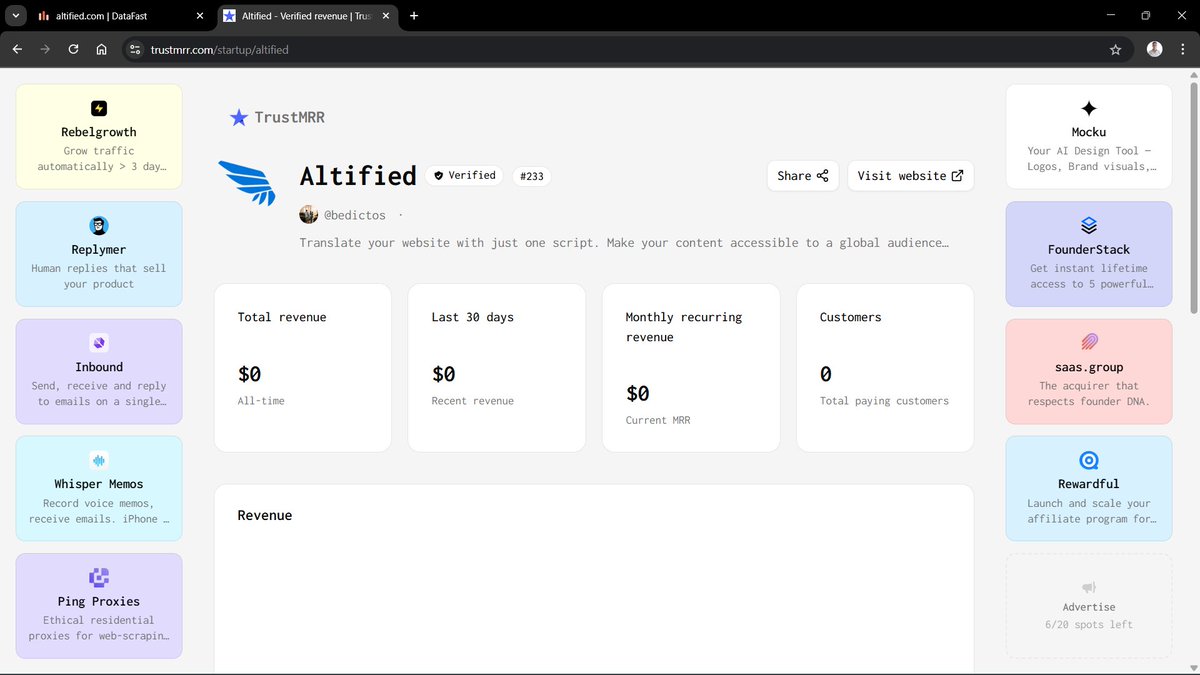Click the saas.group fingerprint icon
The image size is (1200, 675).
pyautogui.click(x=1089, y=343)
